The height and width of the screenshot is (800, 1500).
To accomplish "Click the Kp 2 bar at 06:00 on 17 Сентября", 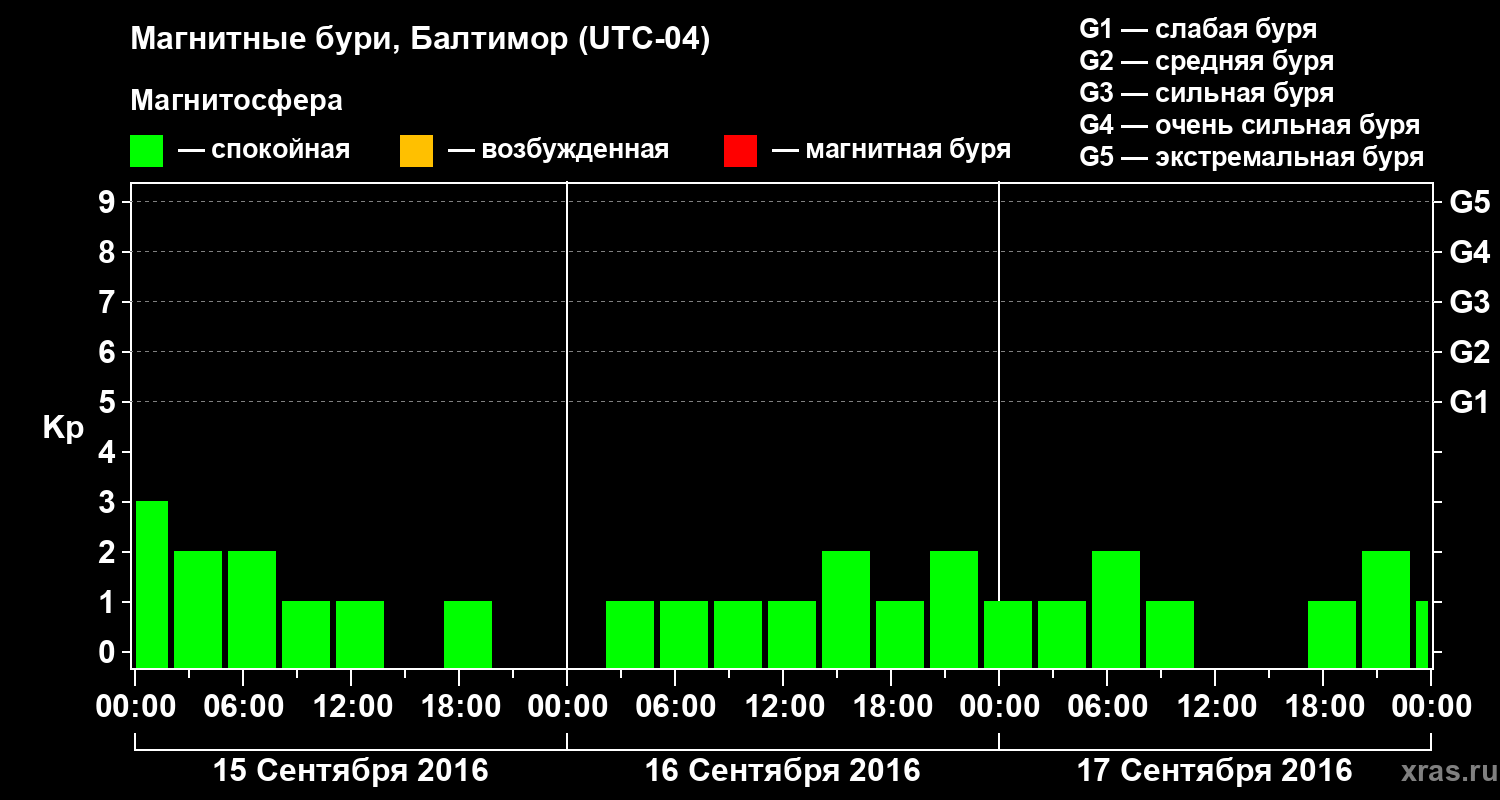I will (x=1116, y=609).
